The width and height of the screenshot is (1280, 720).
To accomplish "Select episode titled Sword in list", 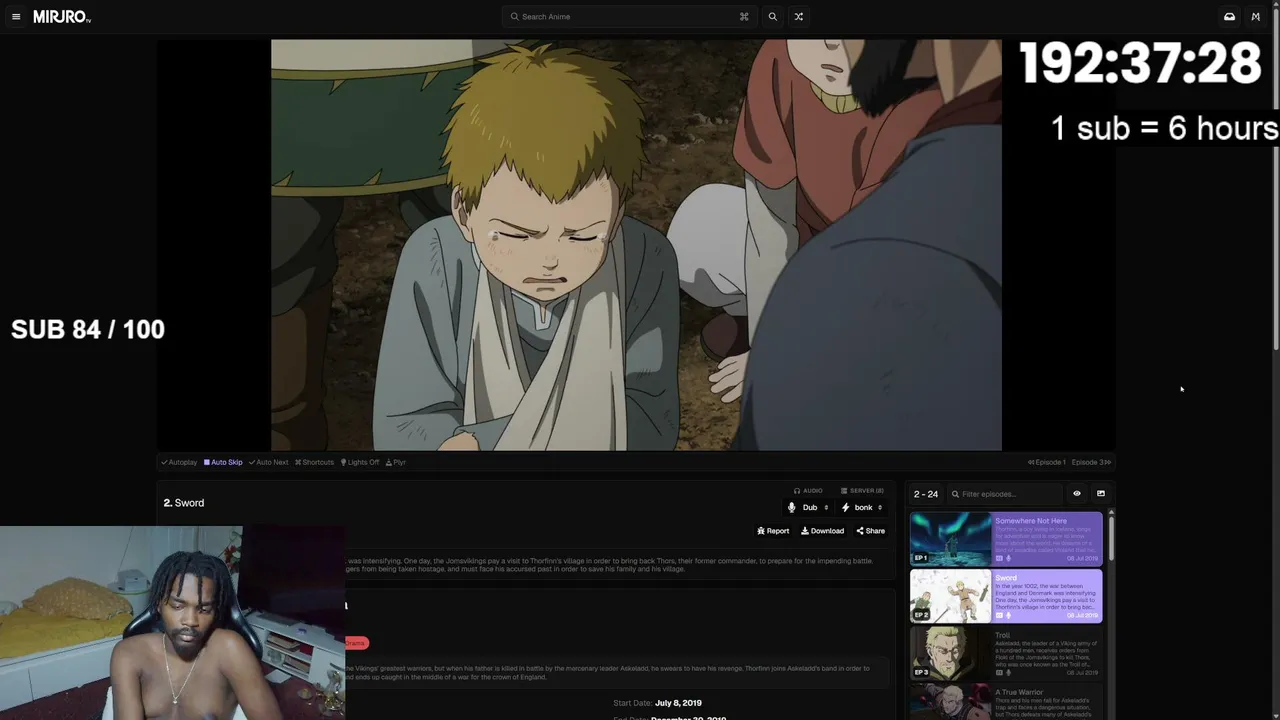I will pyautogui.click(x=1006, y=578).
